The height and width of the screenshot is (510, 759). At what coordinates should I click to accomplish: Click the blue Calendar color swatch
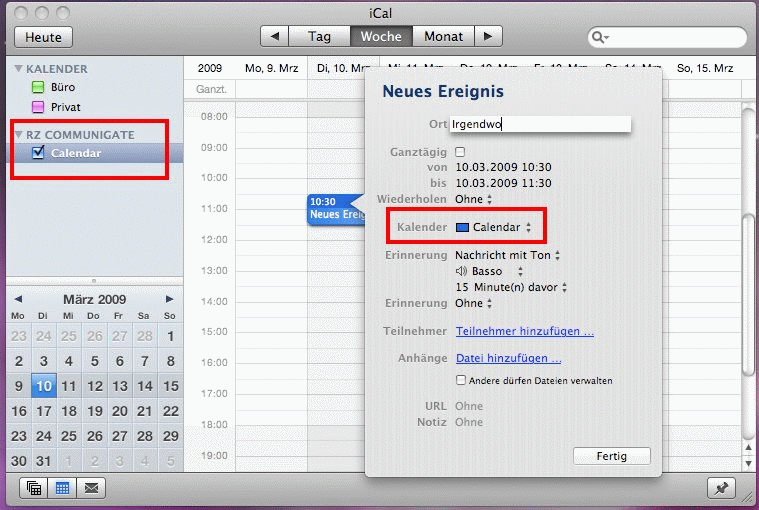point(462,227)
